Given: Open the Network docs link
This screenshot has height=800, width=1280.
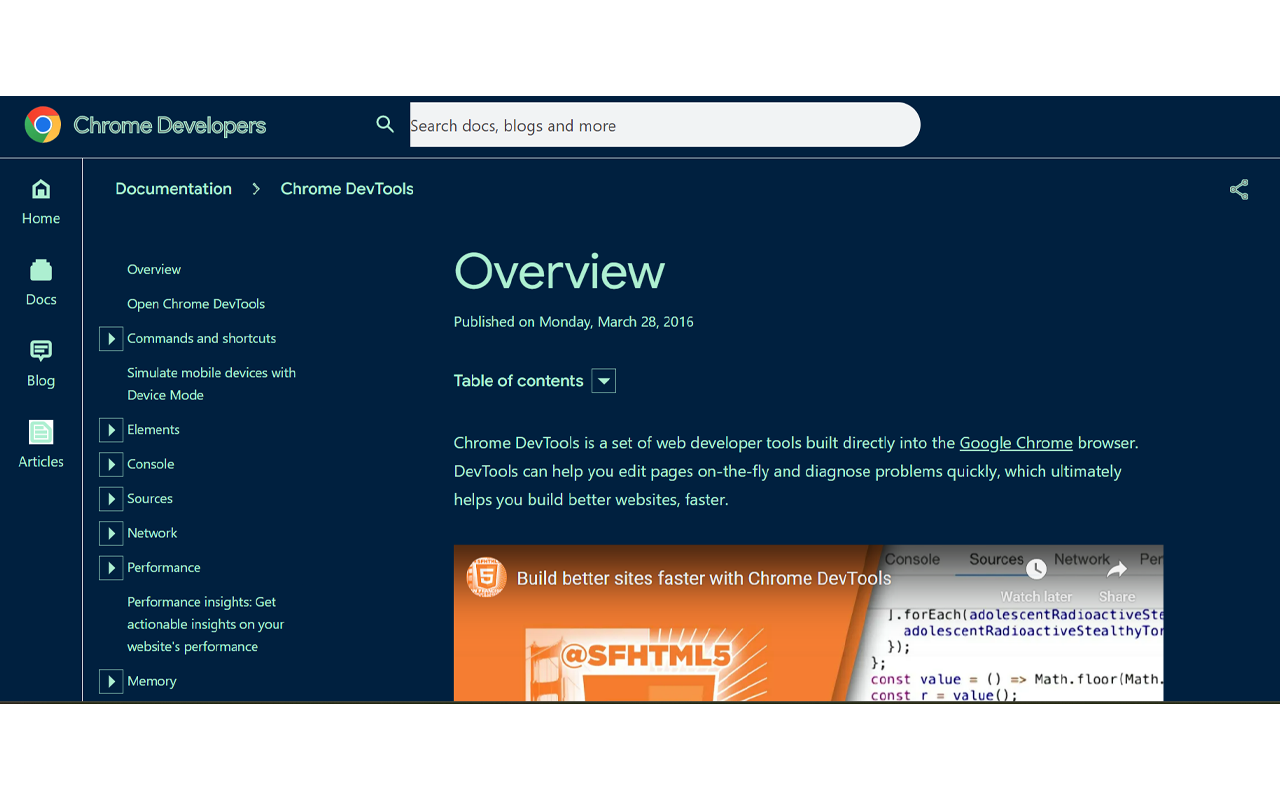Looking at the screenshot, I should 152,533.
